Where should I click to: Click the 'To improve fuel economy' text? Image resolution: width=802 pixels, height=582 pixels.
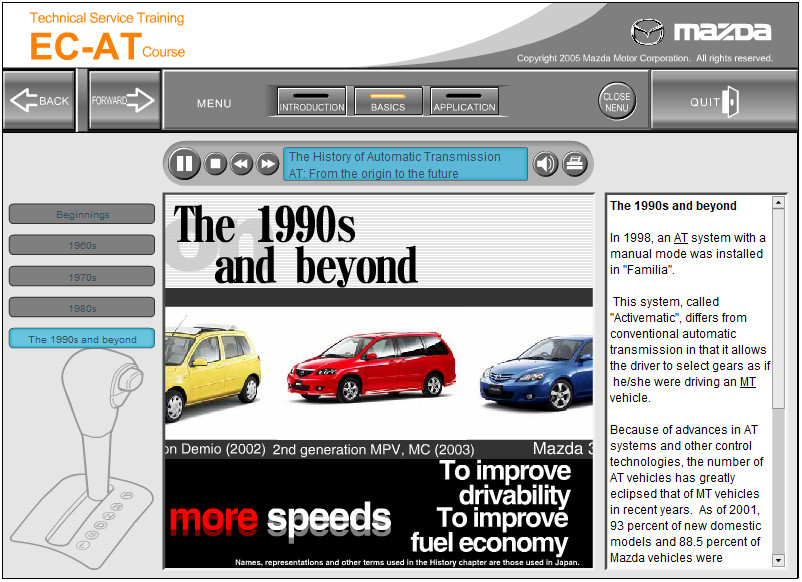[489, 530]
